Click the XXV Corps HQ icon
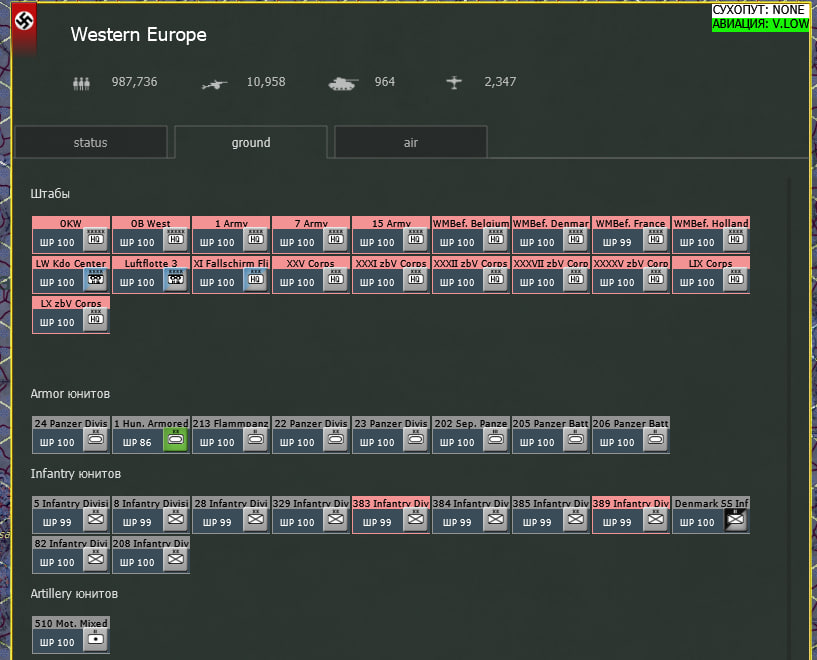This screenshot has width=817, height=660. (x=336, y=279)
